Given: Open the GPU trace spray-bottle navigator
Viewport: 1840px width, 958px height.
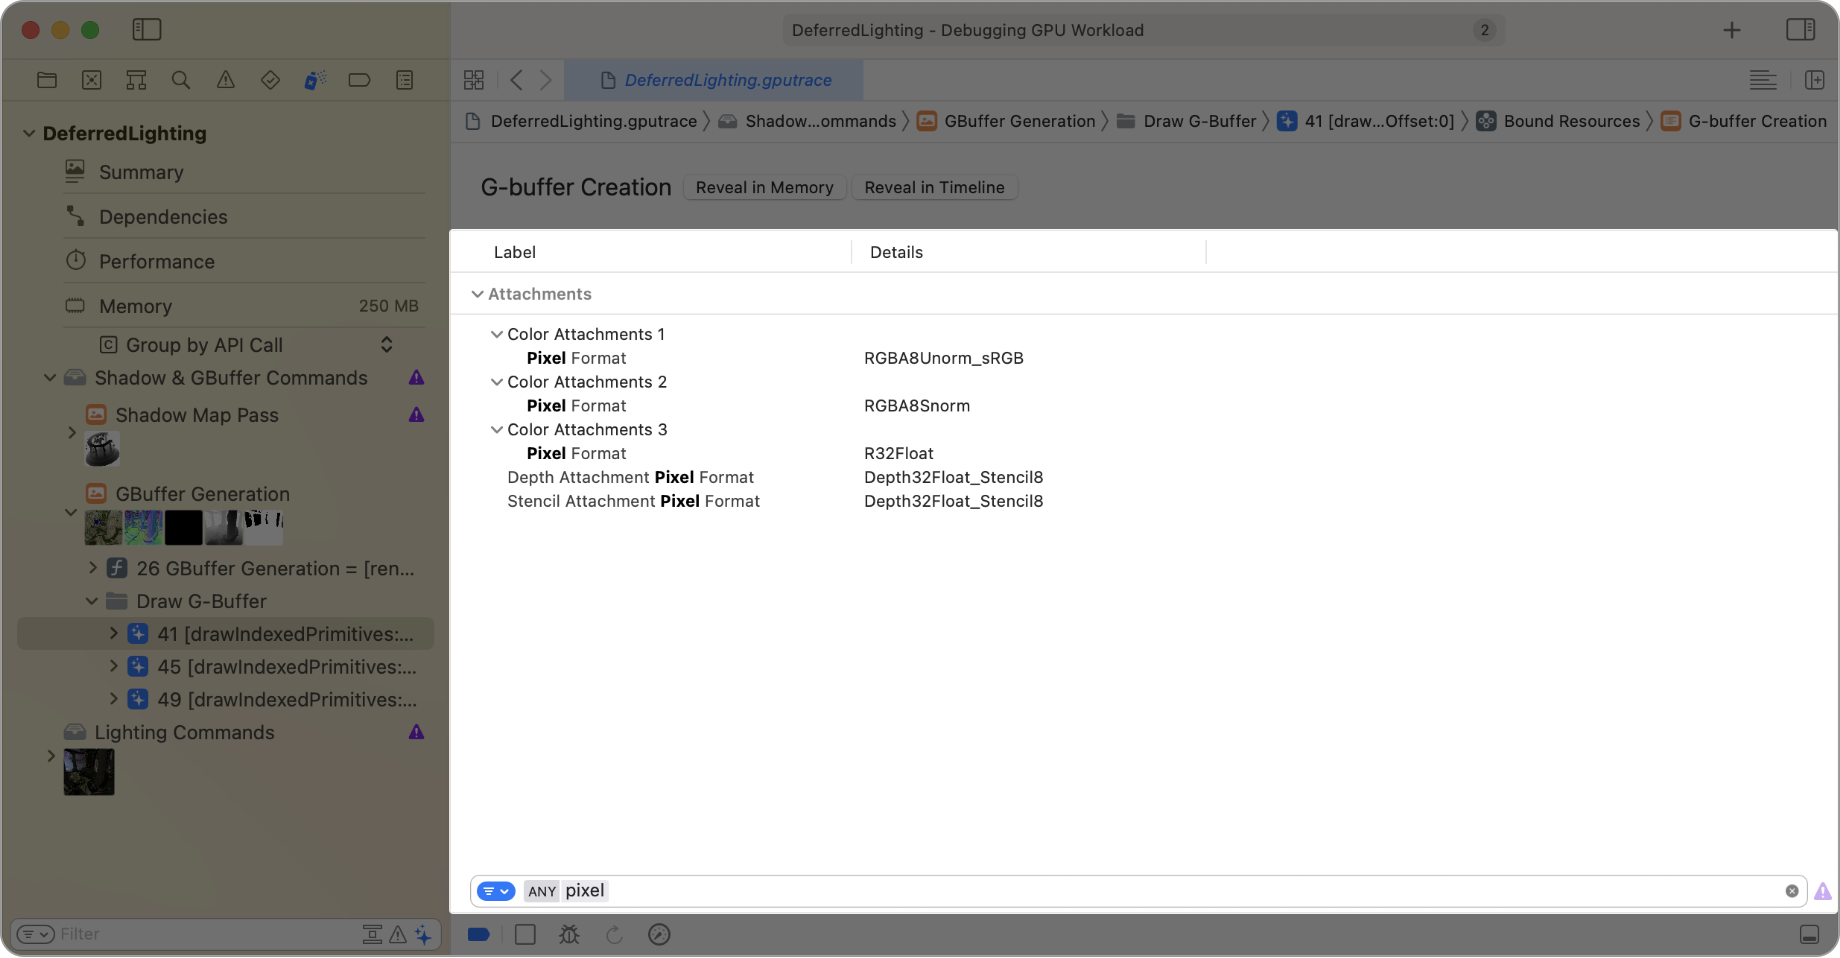Looking at the screenshot, I should (315, 80).
